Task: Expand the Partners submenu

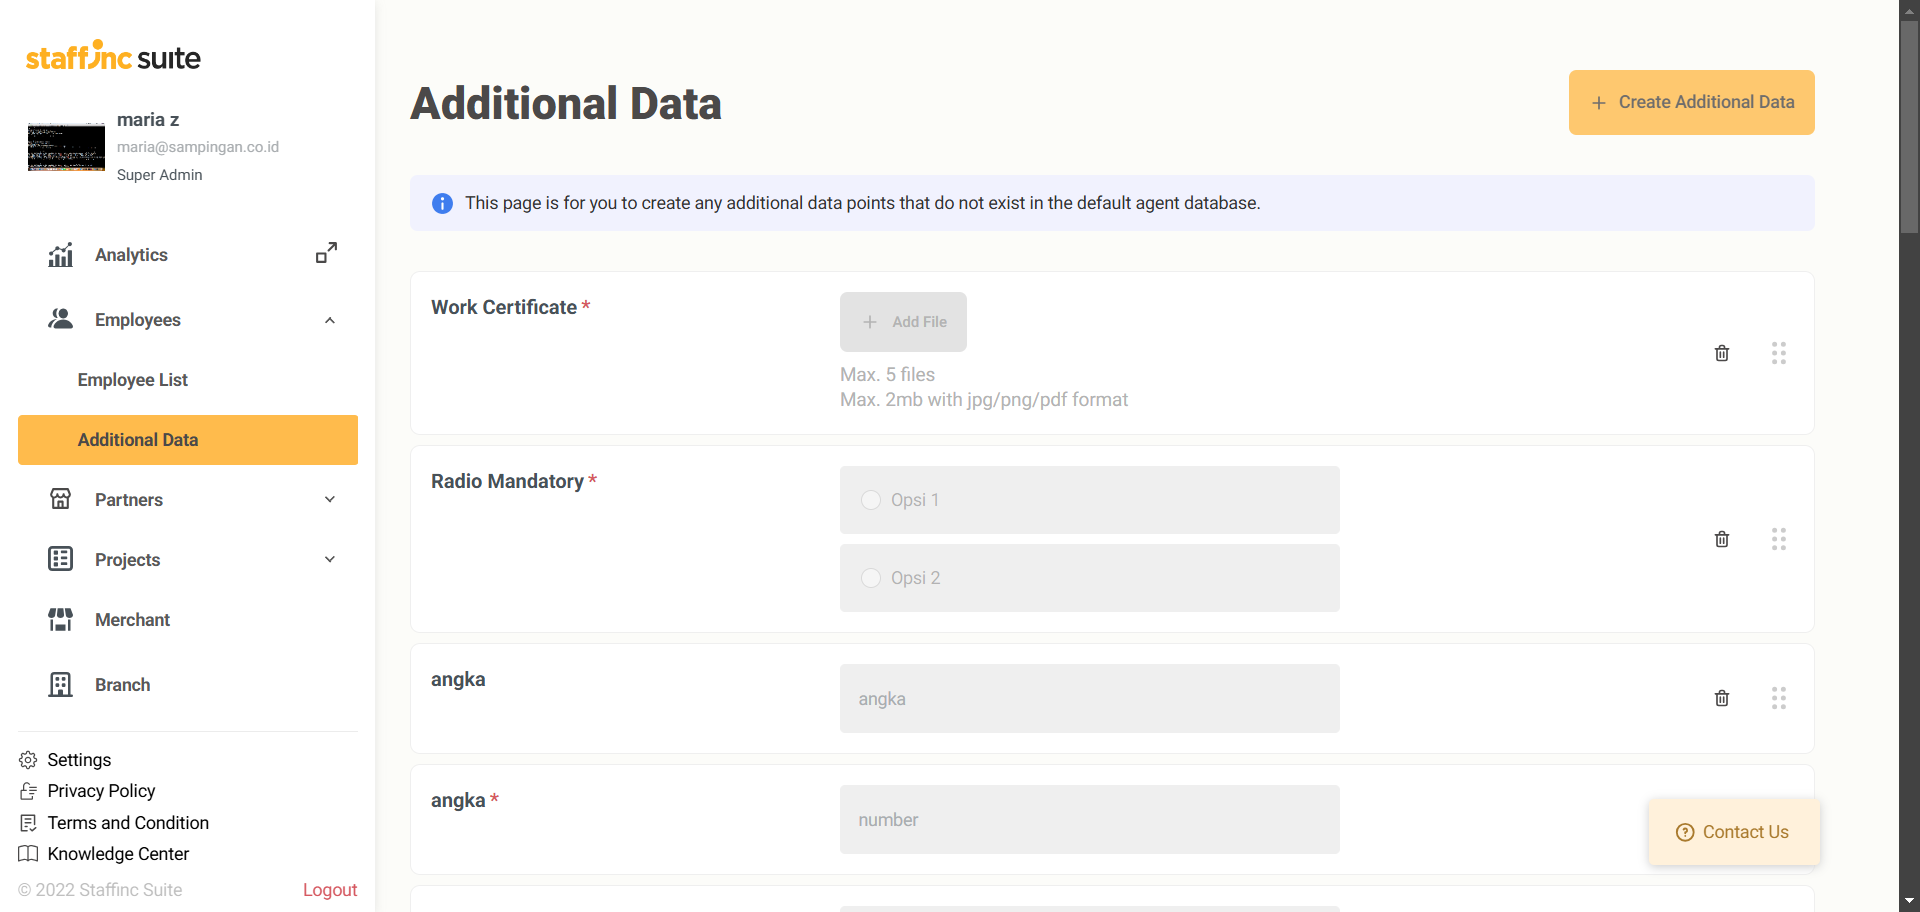Action: tap(330, 500)
